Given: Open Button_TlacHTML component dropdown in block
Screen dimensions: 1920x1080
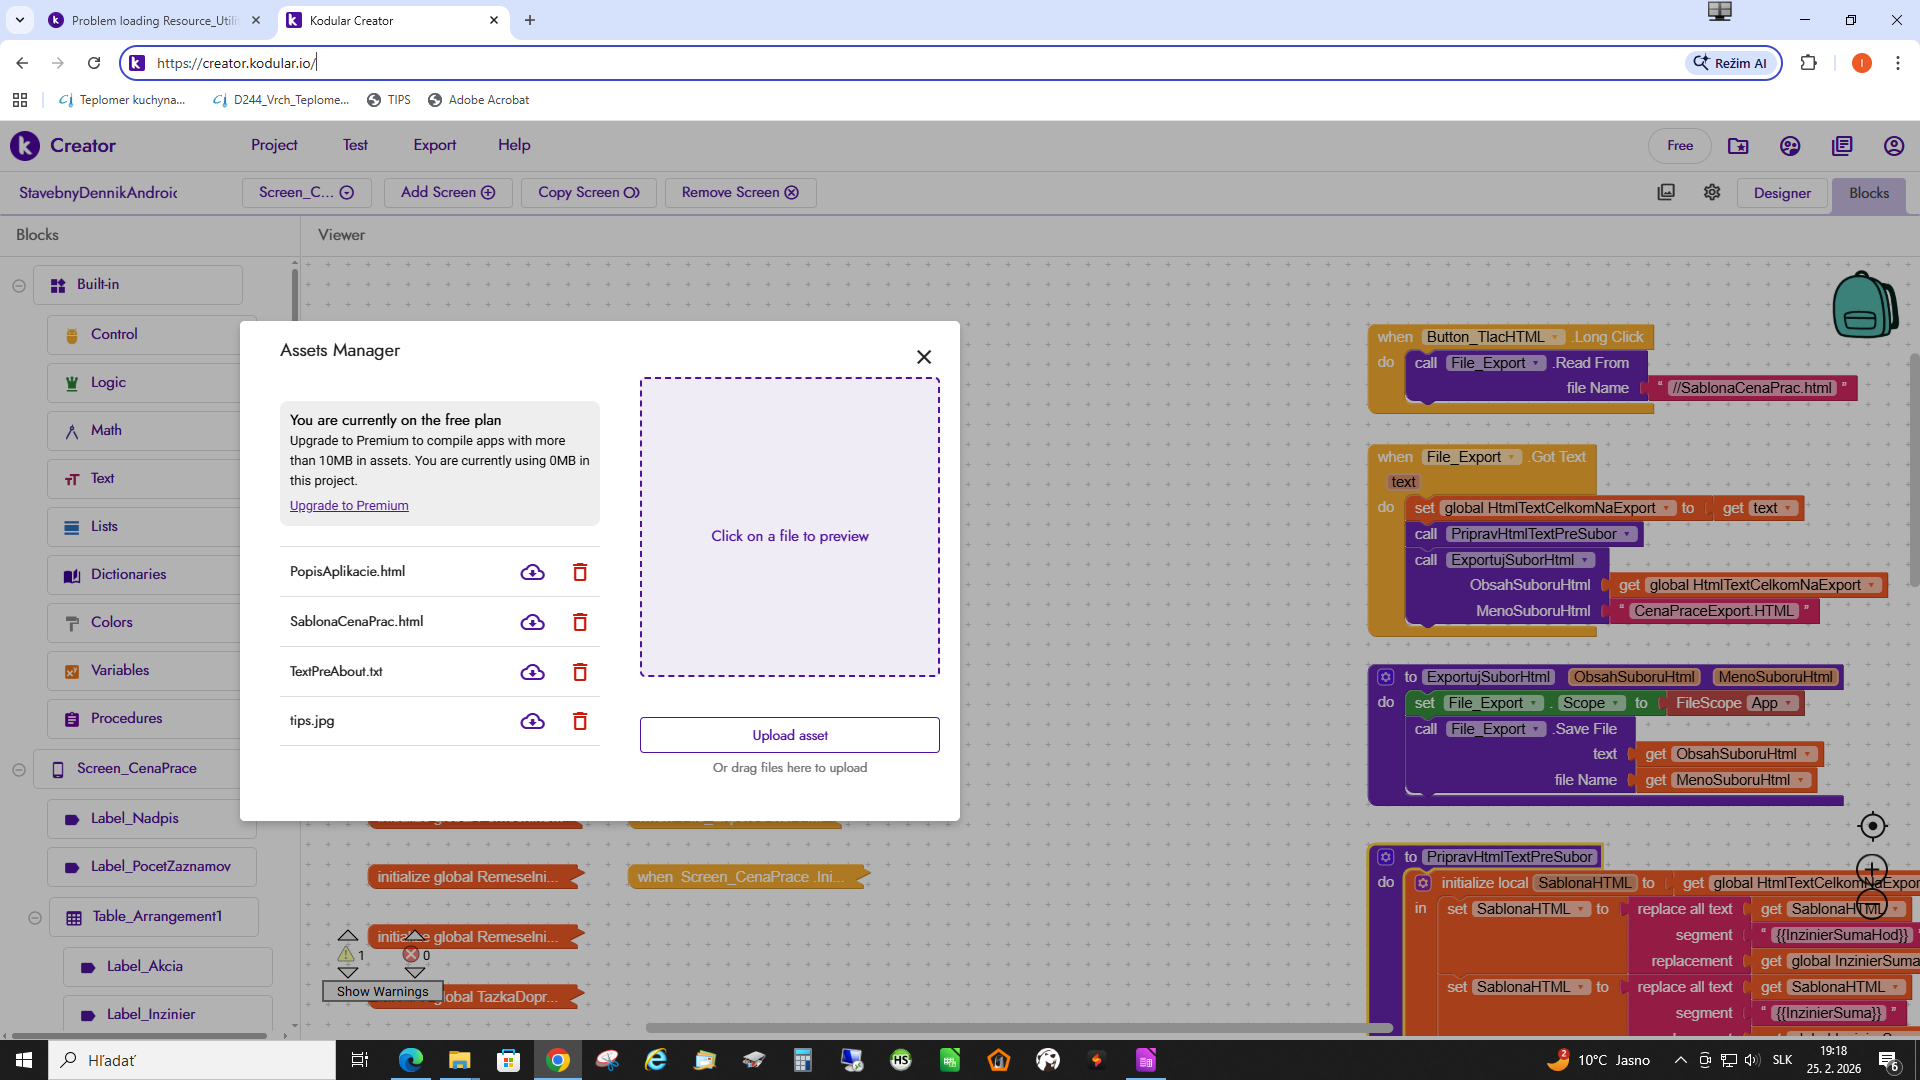Looking at the screenshot, I should 1555,338.
